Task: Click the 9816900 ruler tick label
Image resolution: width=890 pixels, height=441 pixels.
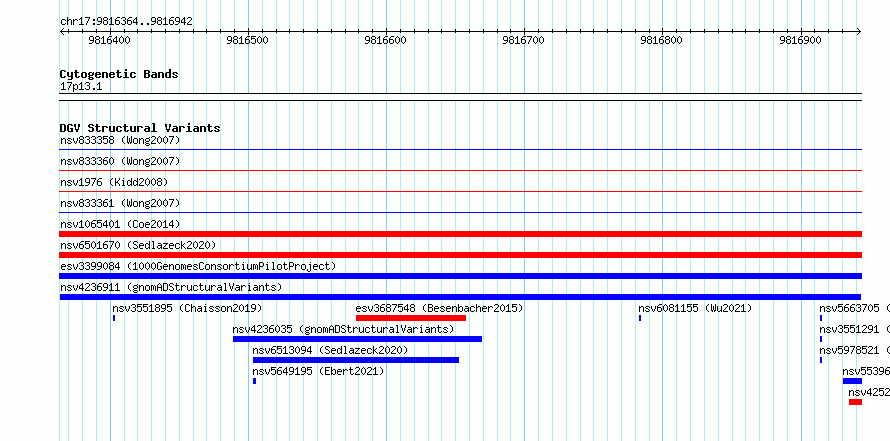Action: tap(800, 40)
